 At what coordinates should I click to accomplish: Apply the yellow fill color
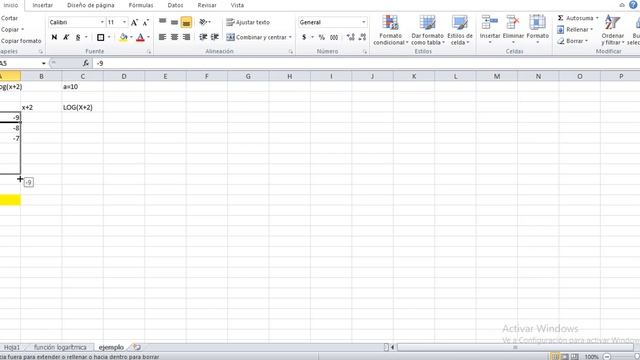coord(123,37)
